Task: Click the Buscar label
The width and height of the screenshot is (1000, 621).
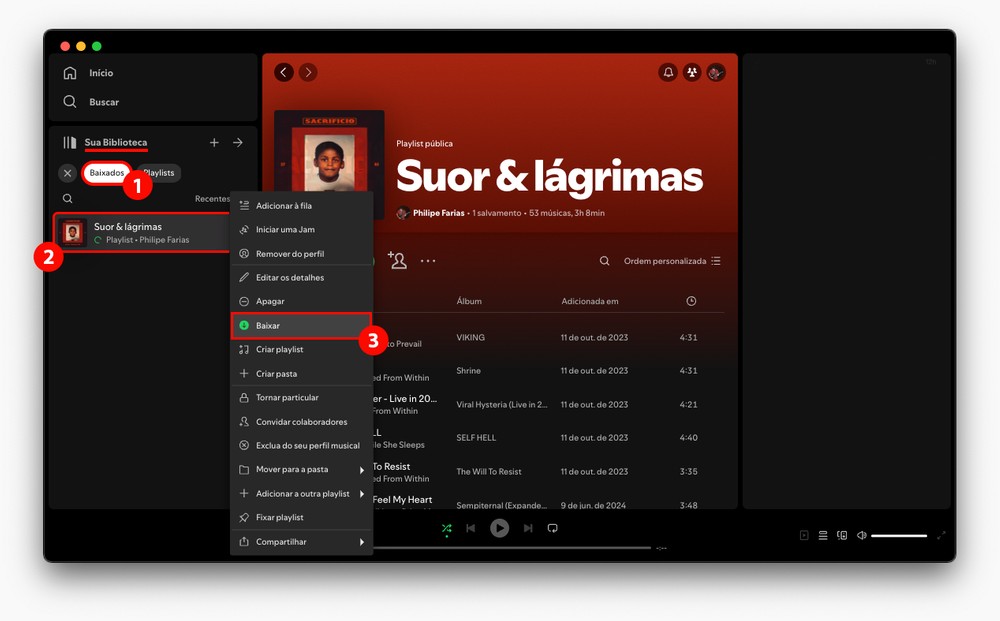Action: [x=104, y=102]
